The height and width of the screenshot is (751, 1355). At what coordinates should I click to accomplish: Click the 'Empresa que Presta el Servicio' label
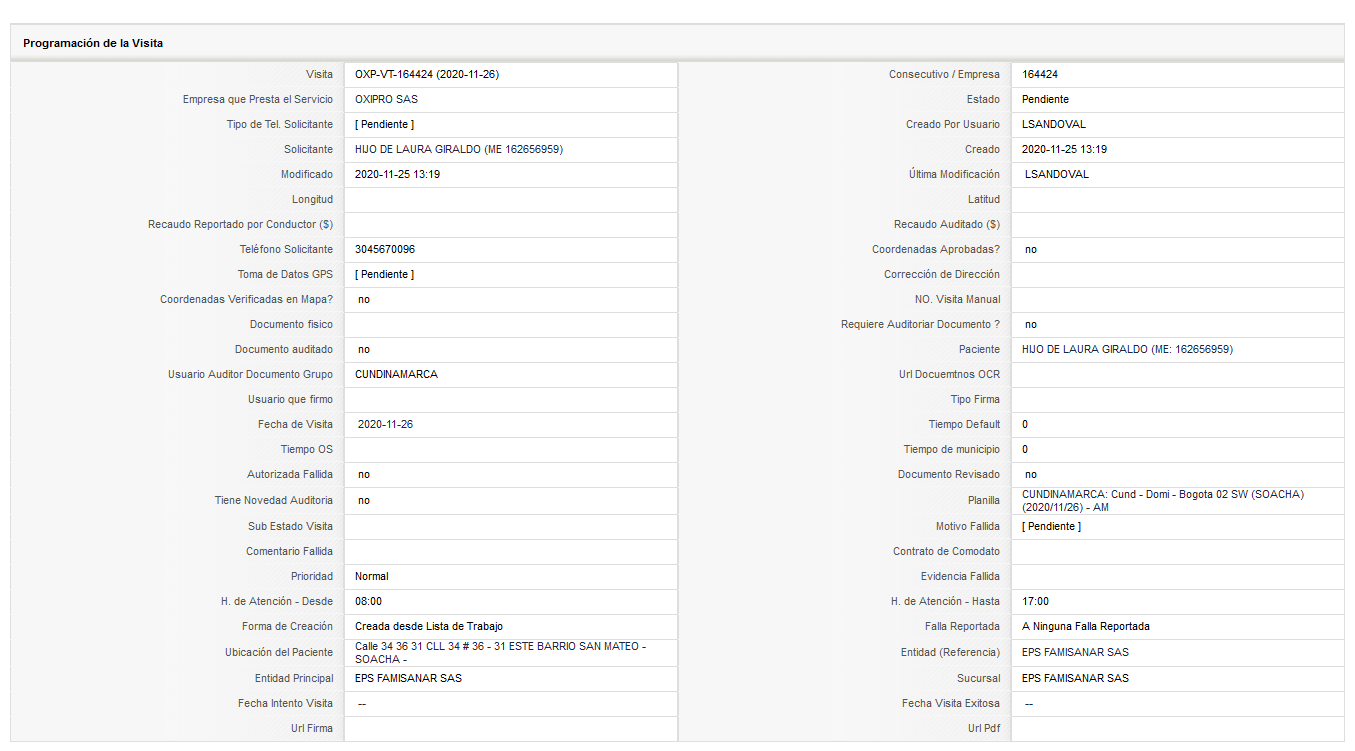click(x=258, y=100)
